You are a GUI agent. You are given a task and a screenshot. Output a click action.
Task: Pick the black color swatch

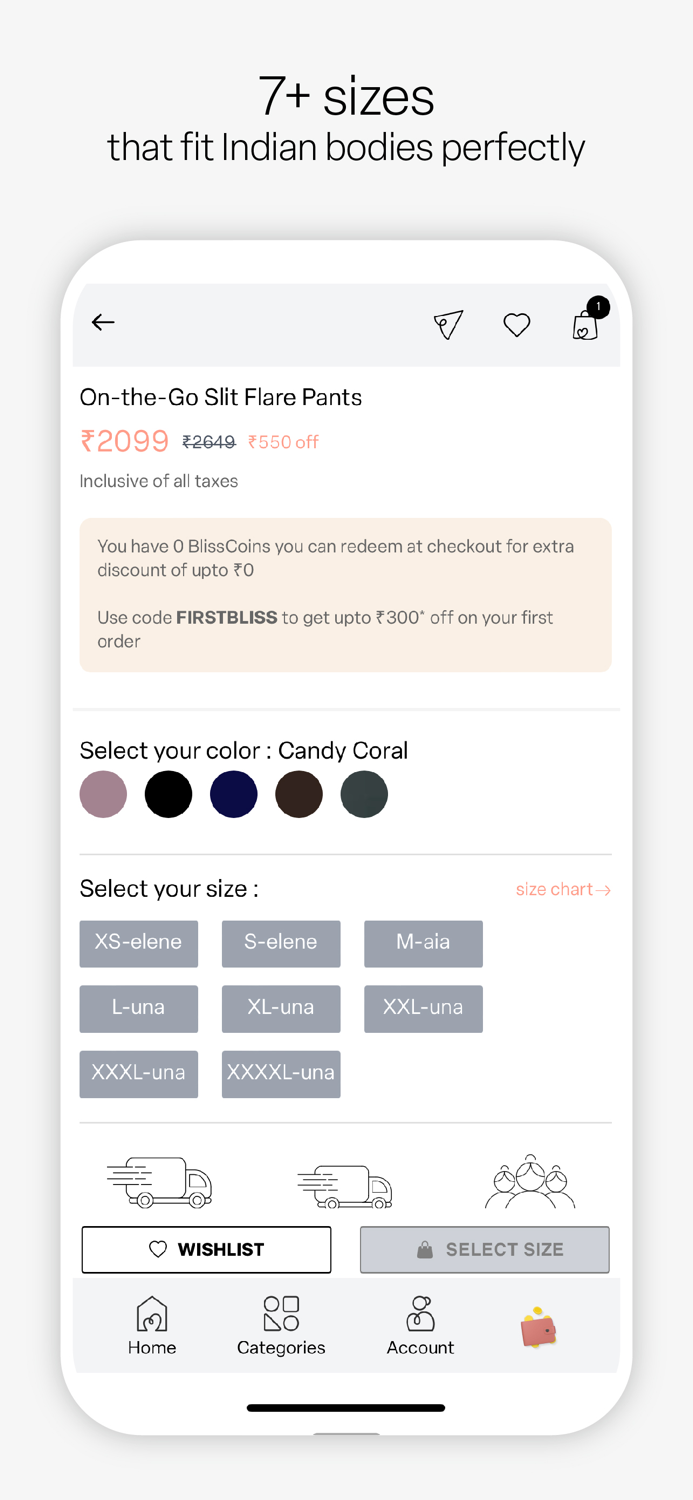point(168,795)
